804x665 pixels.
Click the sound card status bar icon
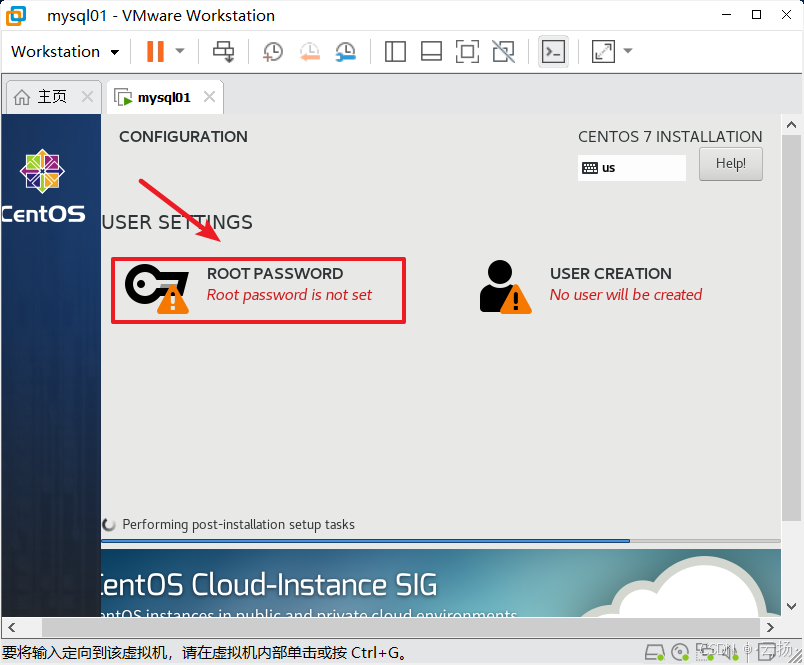729,651
